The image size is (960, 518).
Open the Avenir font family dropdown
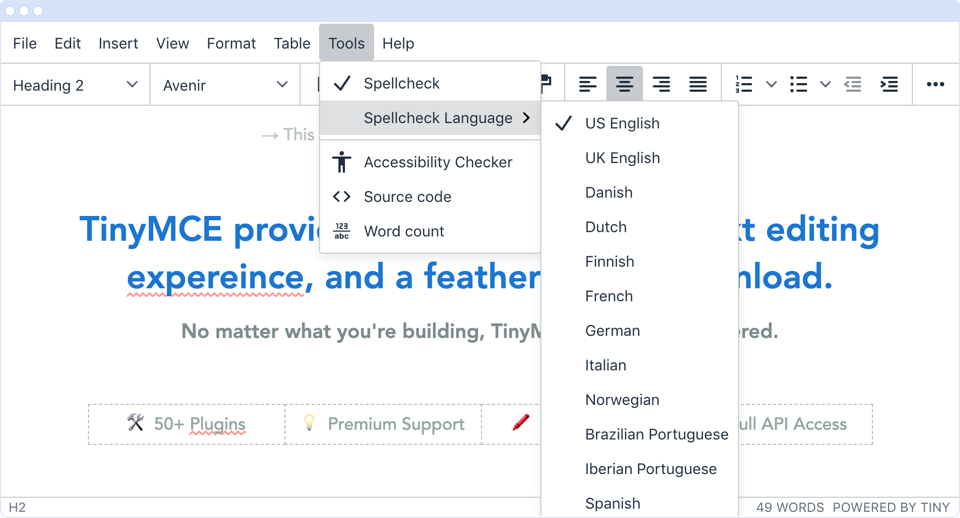click(225, 84)
